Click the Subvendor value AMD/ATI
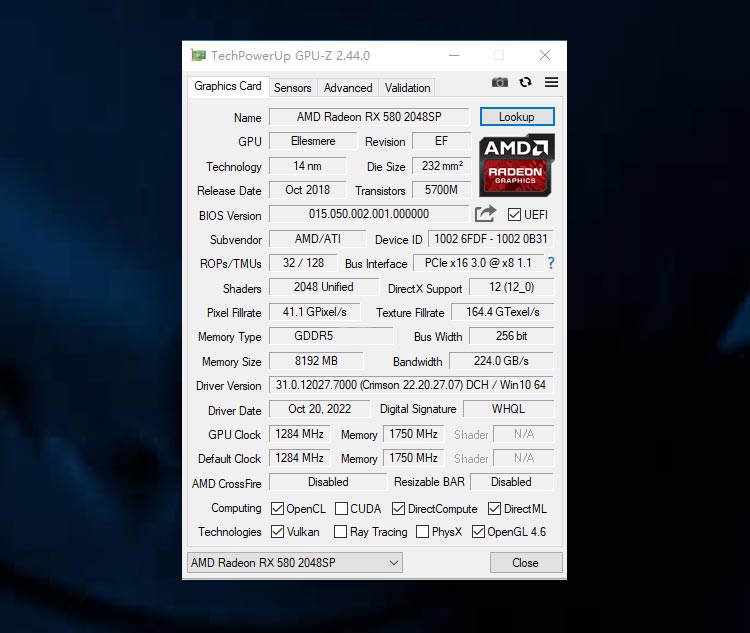 point(317,239)
